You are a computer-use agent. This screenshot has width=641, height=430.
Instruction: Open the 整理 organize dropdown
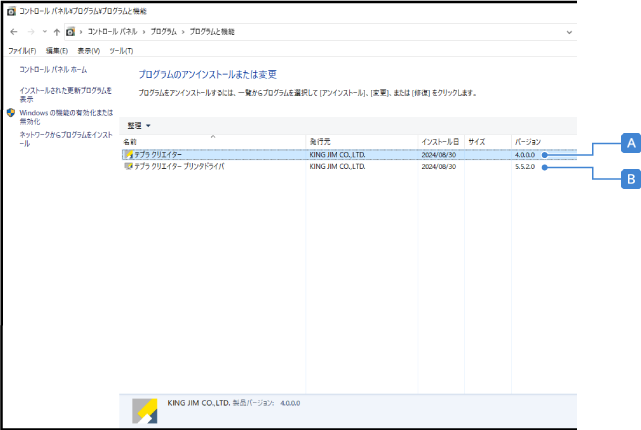pos(137,125)
